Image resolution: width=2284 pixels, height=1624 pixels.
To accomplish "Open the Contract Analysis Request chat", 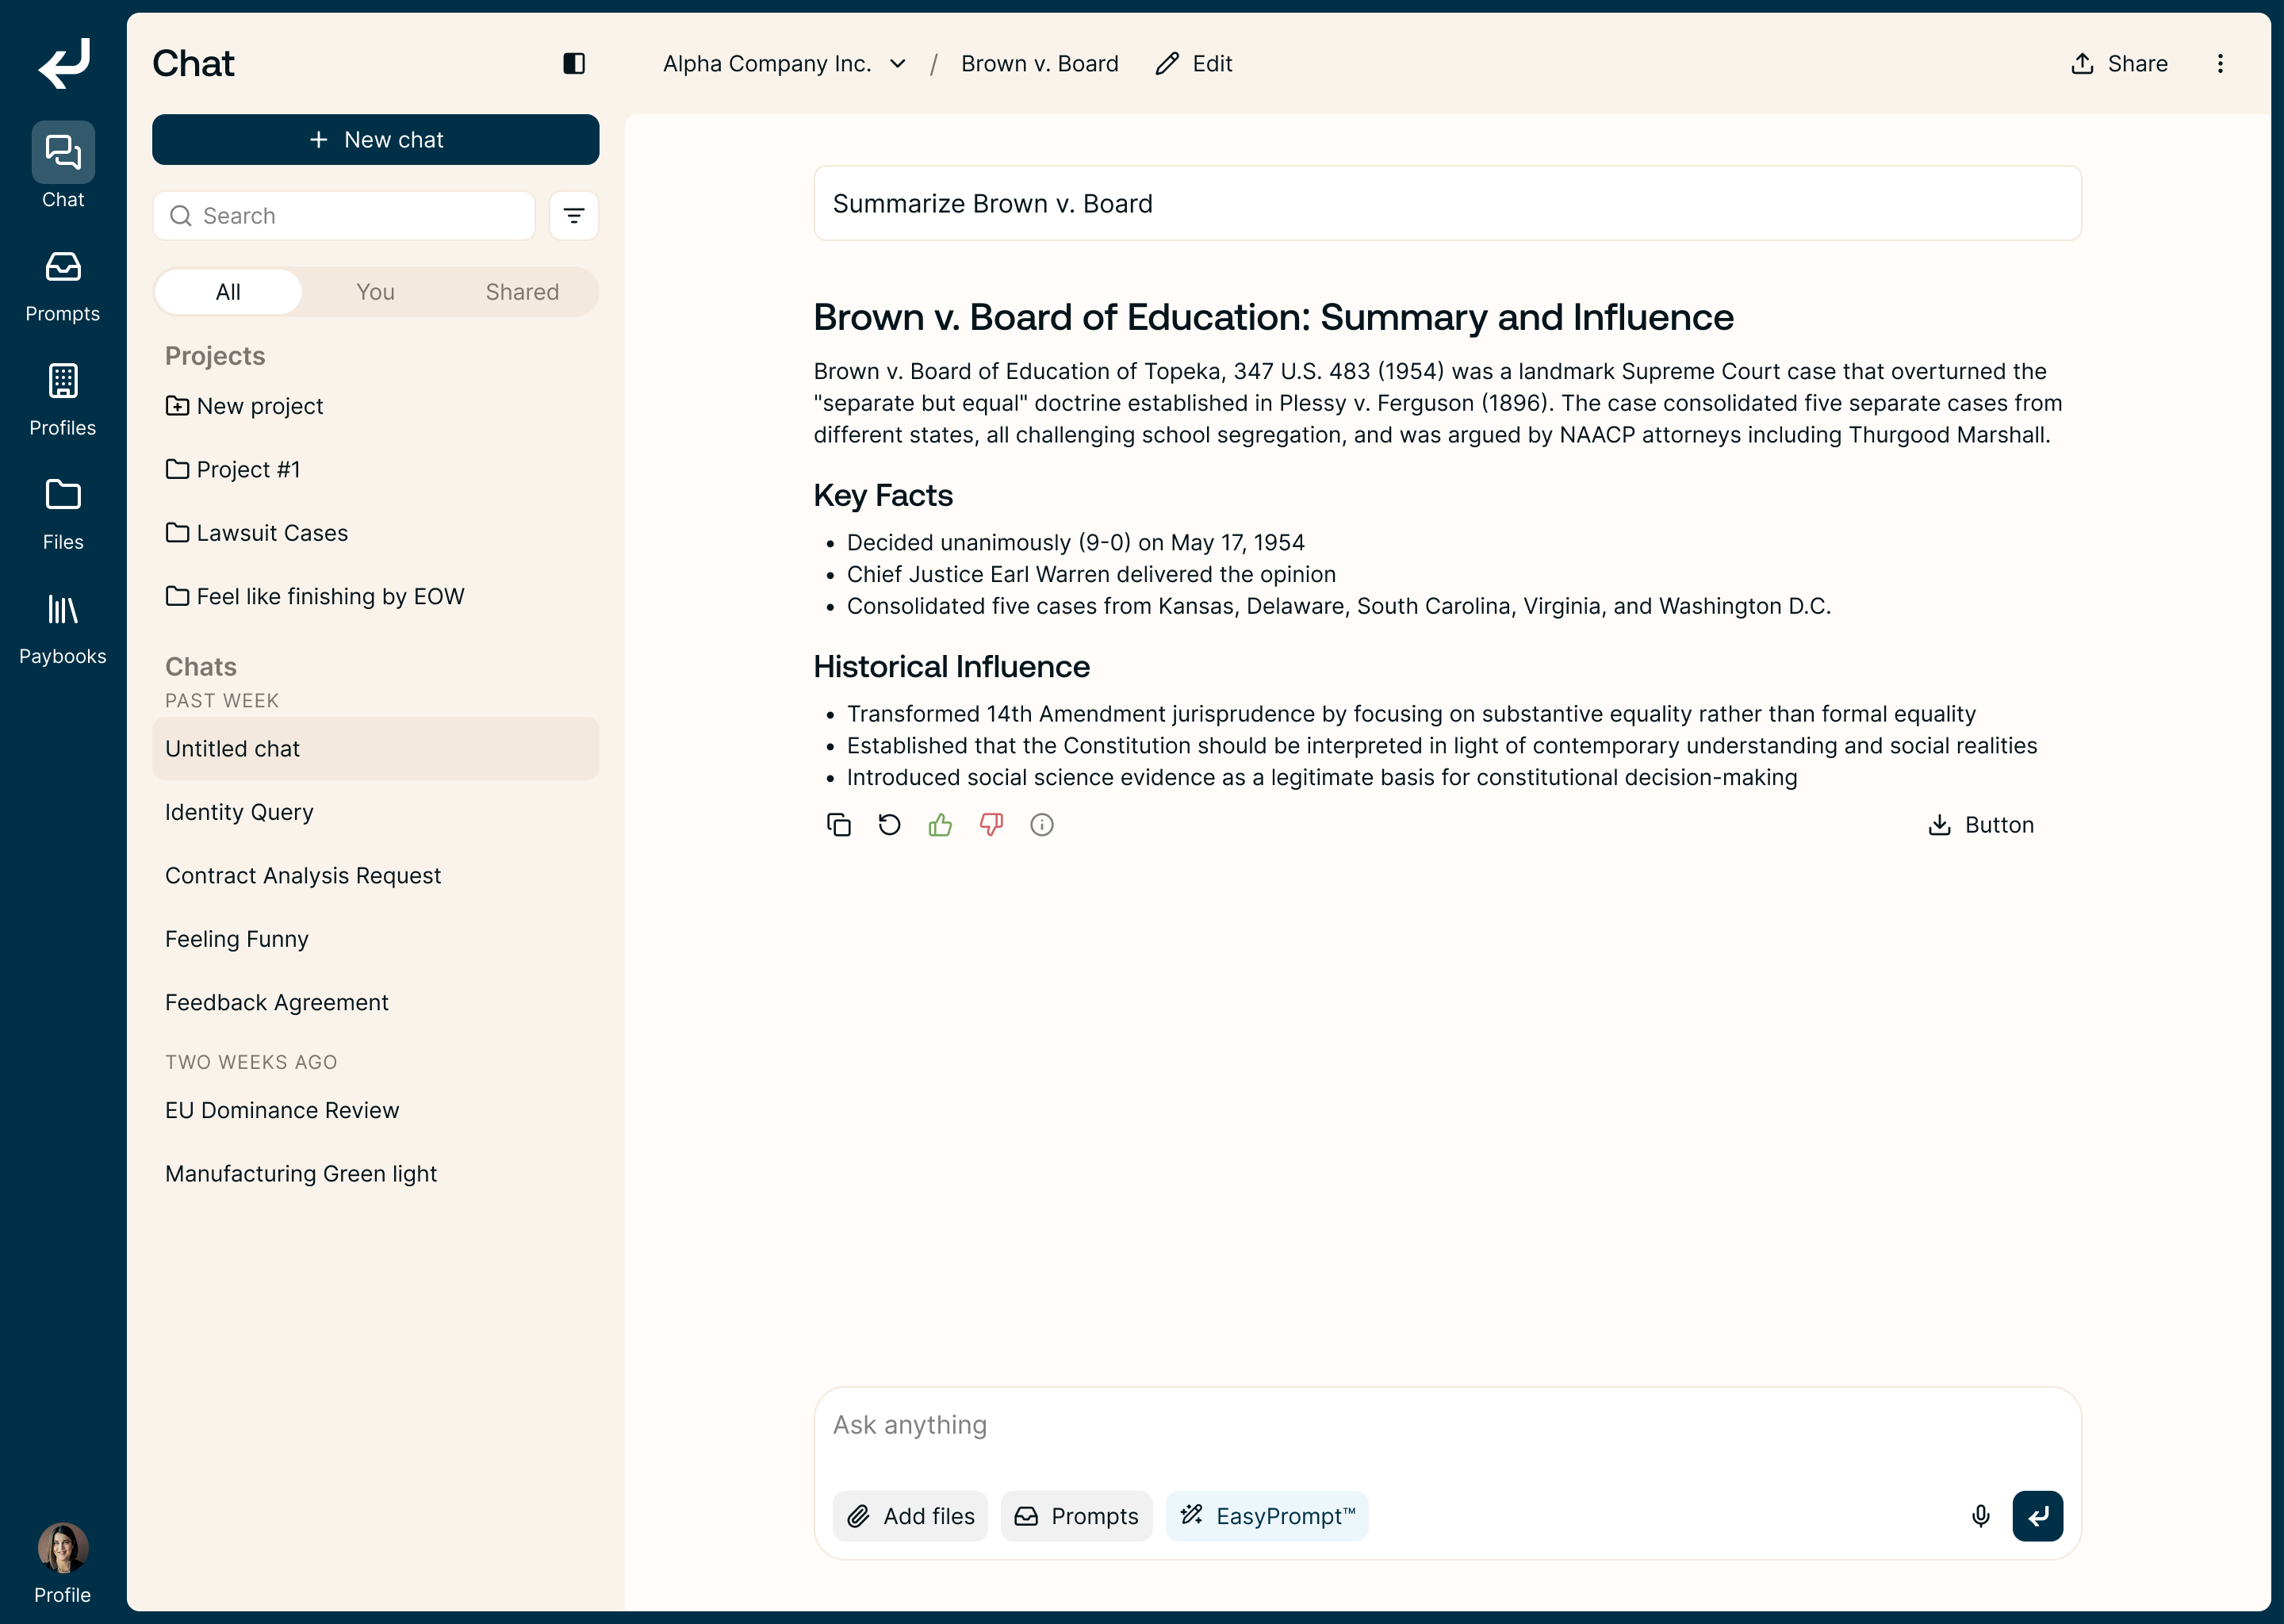I will tap(376, 876).
